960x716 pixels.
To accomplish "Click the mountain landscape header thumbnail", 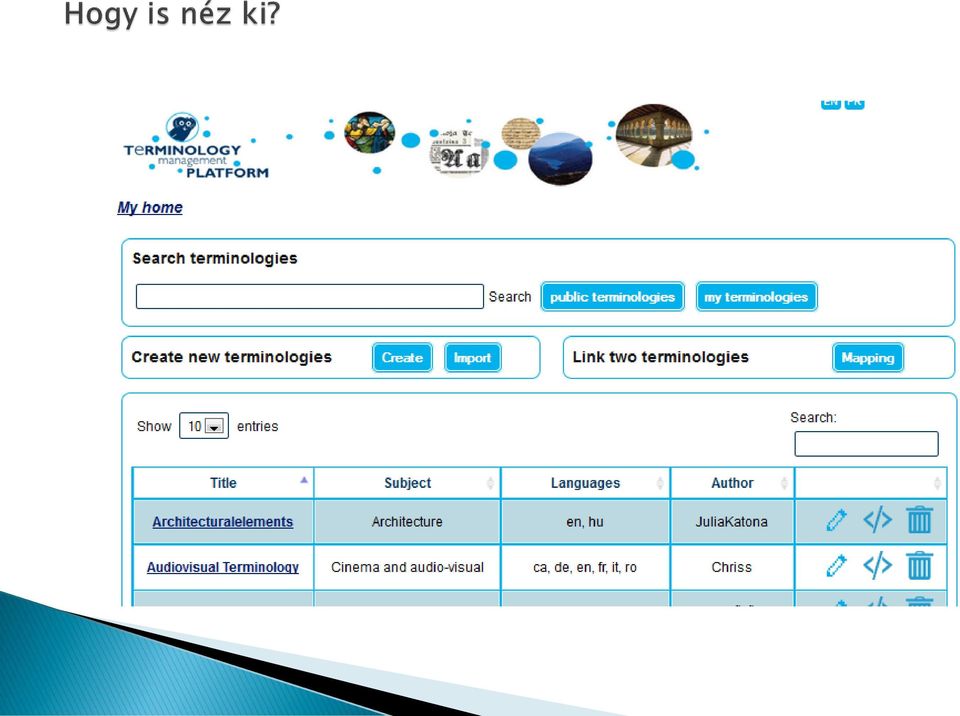I will 560,159.
